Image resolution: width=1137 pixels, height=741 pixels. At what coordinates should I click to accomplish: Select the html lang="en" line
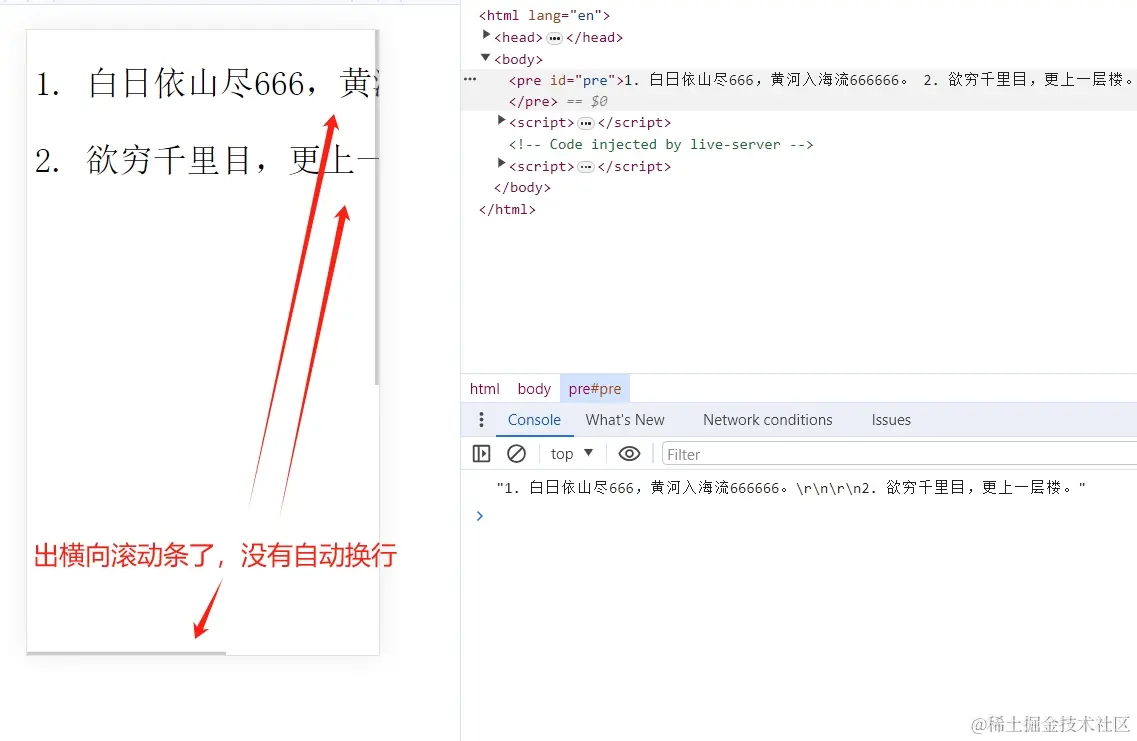[544, 15]
